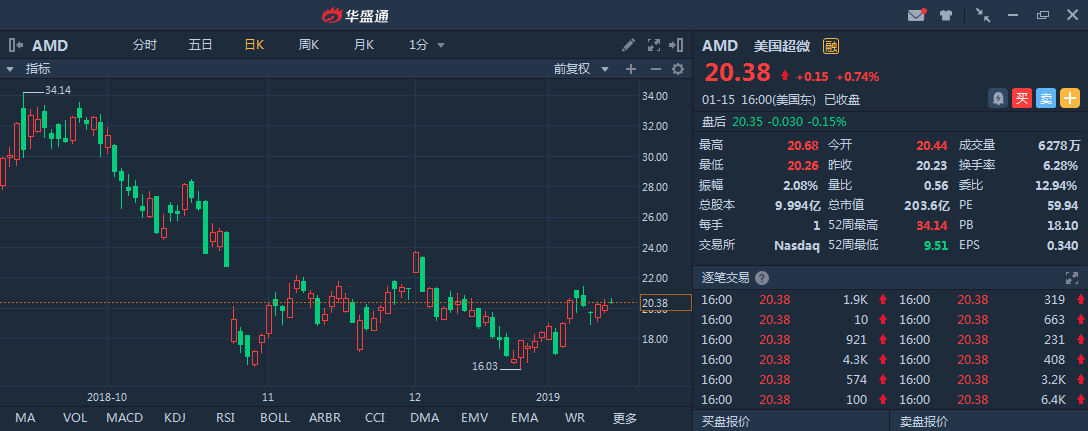1088x431 pixels.
Task: Collapse the right quote panel
Action: click(x=677, y=45)
